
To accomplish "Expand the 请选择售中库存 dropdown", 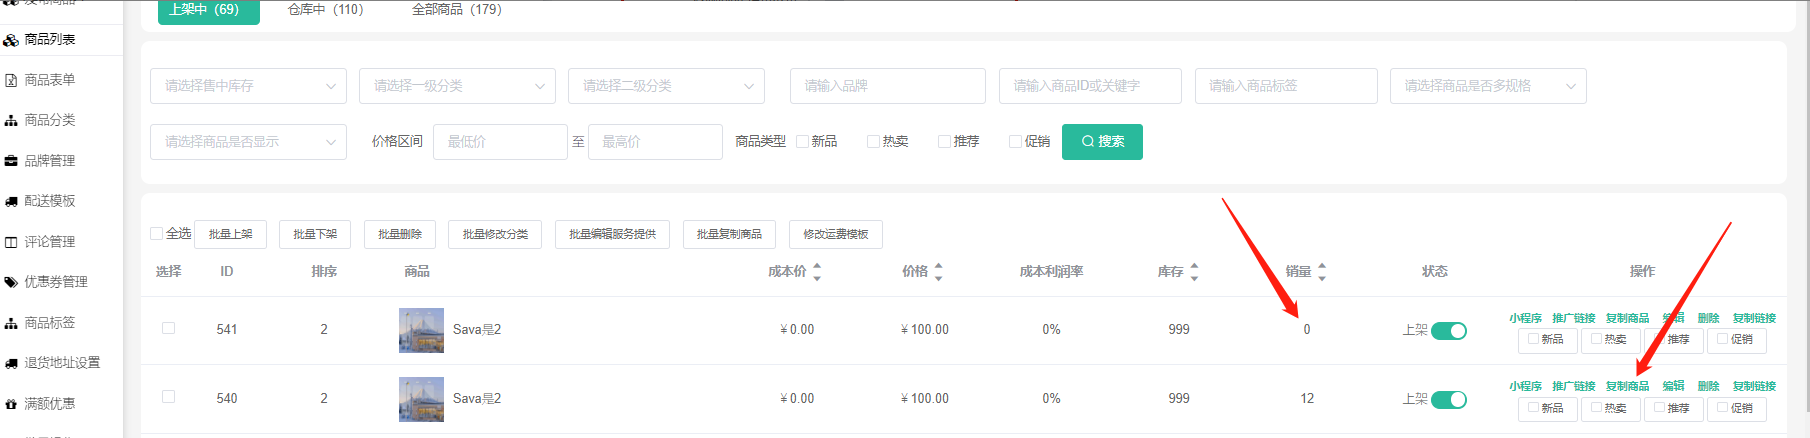I will 248,86.
